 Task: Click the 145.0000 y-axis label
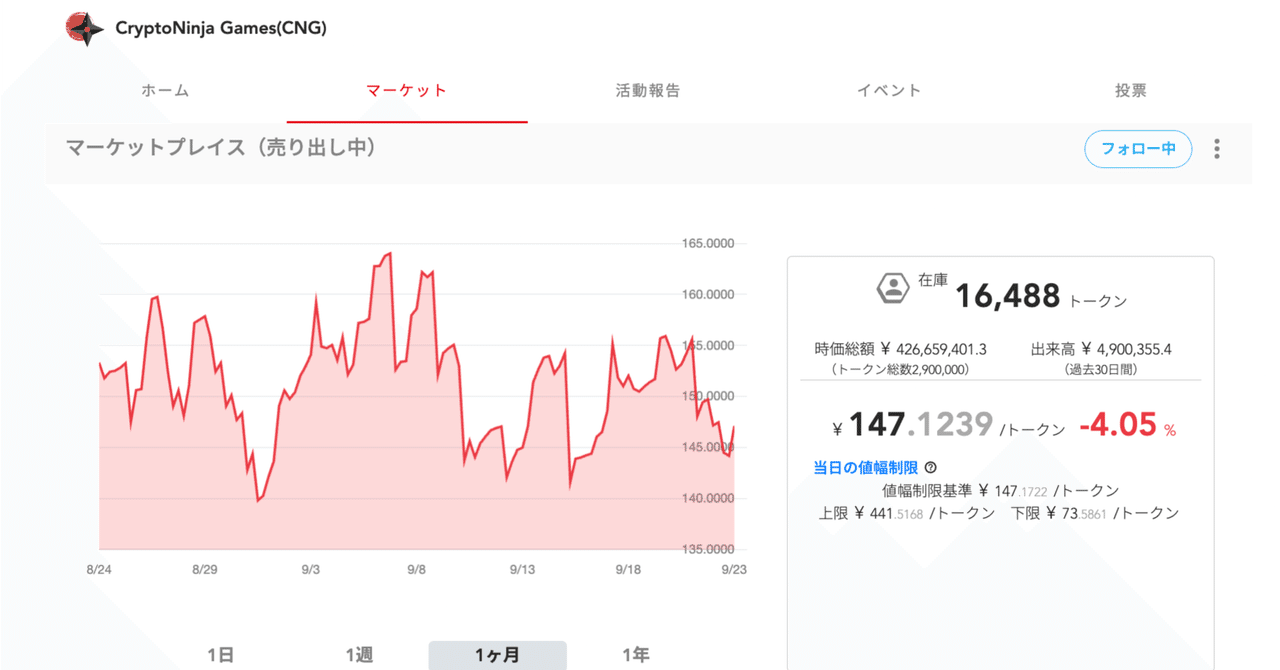tap(708, 447)
